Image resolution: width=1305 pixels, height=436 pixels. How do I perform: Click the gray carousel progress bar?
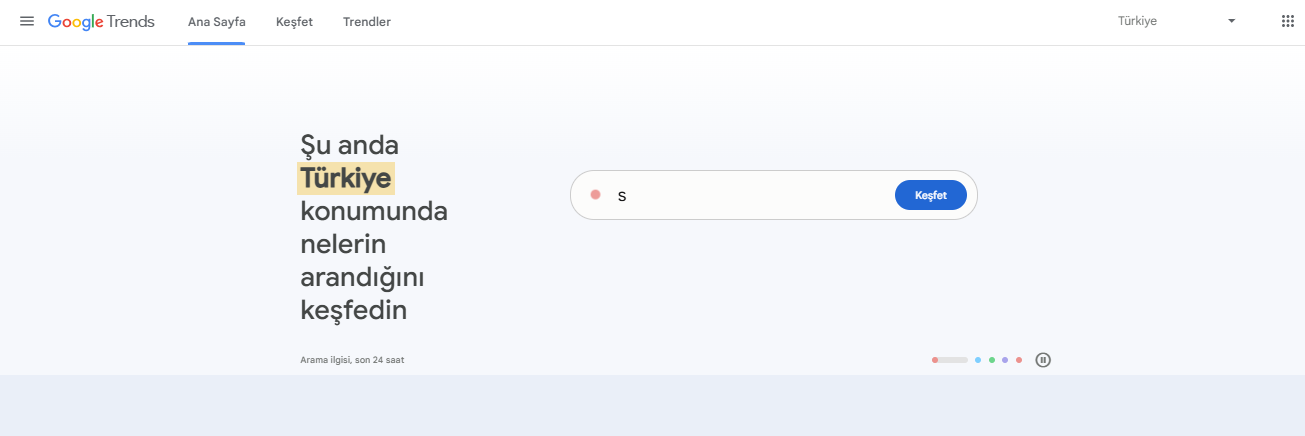pyautogui.click(x=950, y=360)
